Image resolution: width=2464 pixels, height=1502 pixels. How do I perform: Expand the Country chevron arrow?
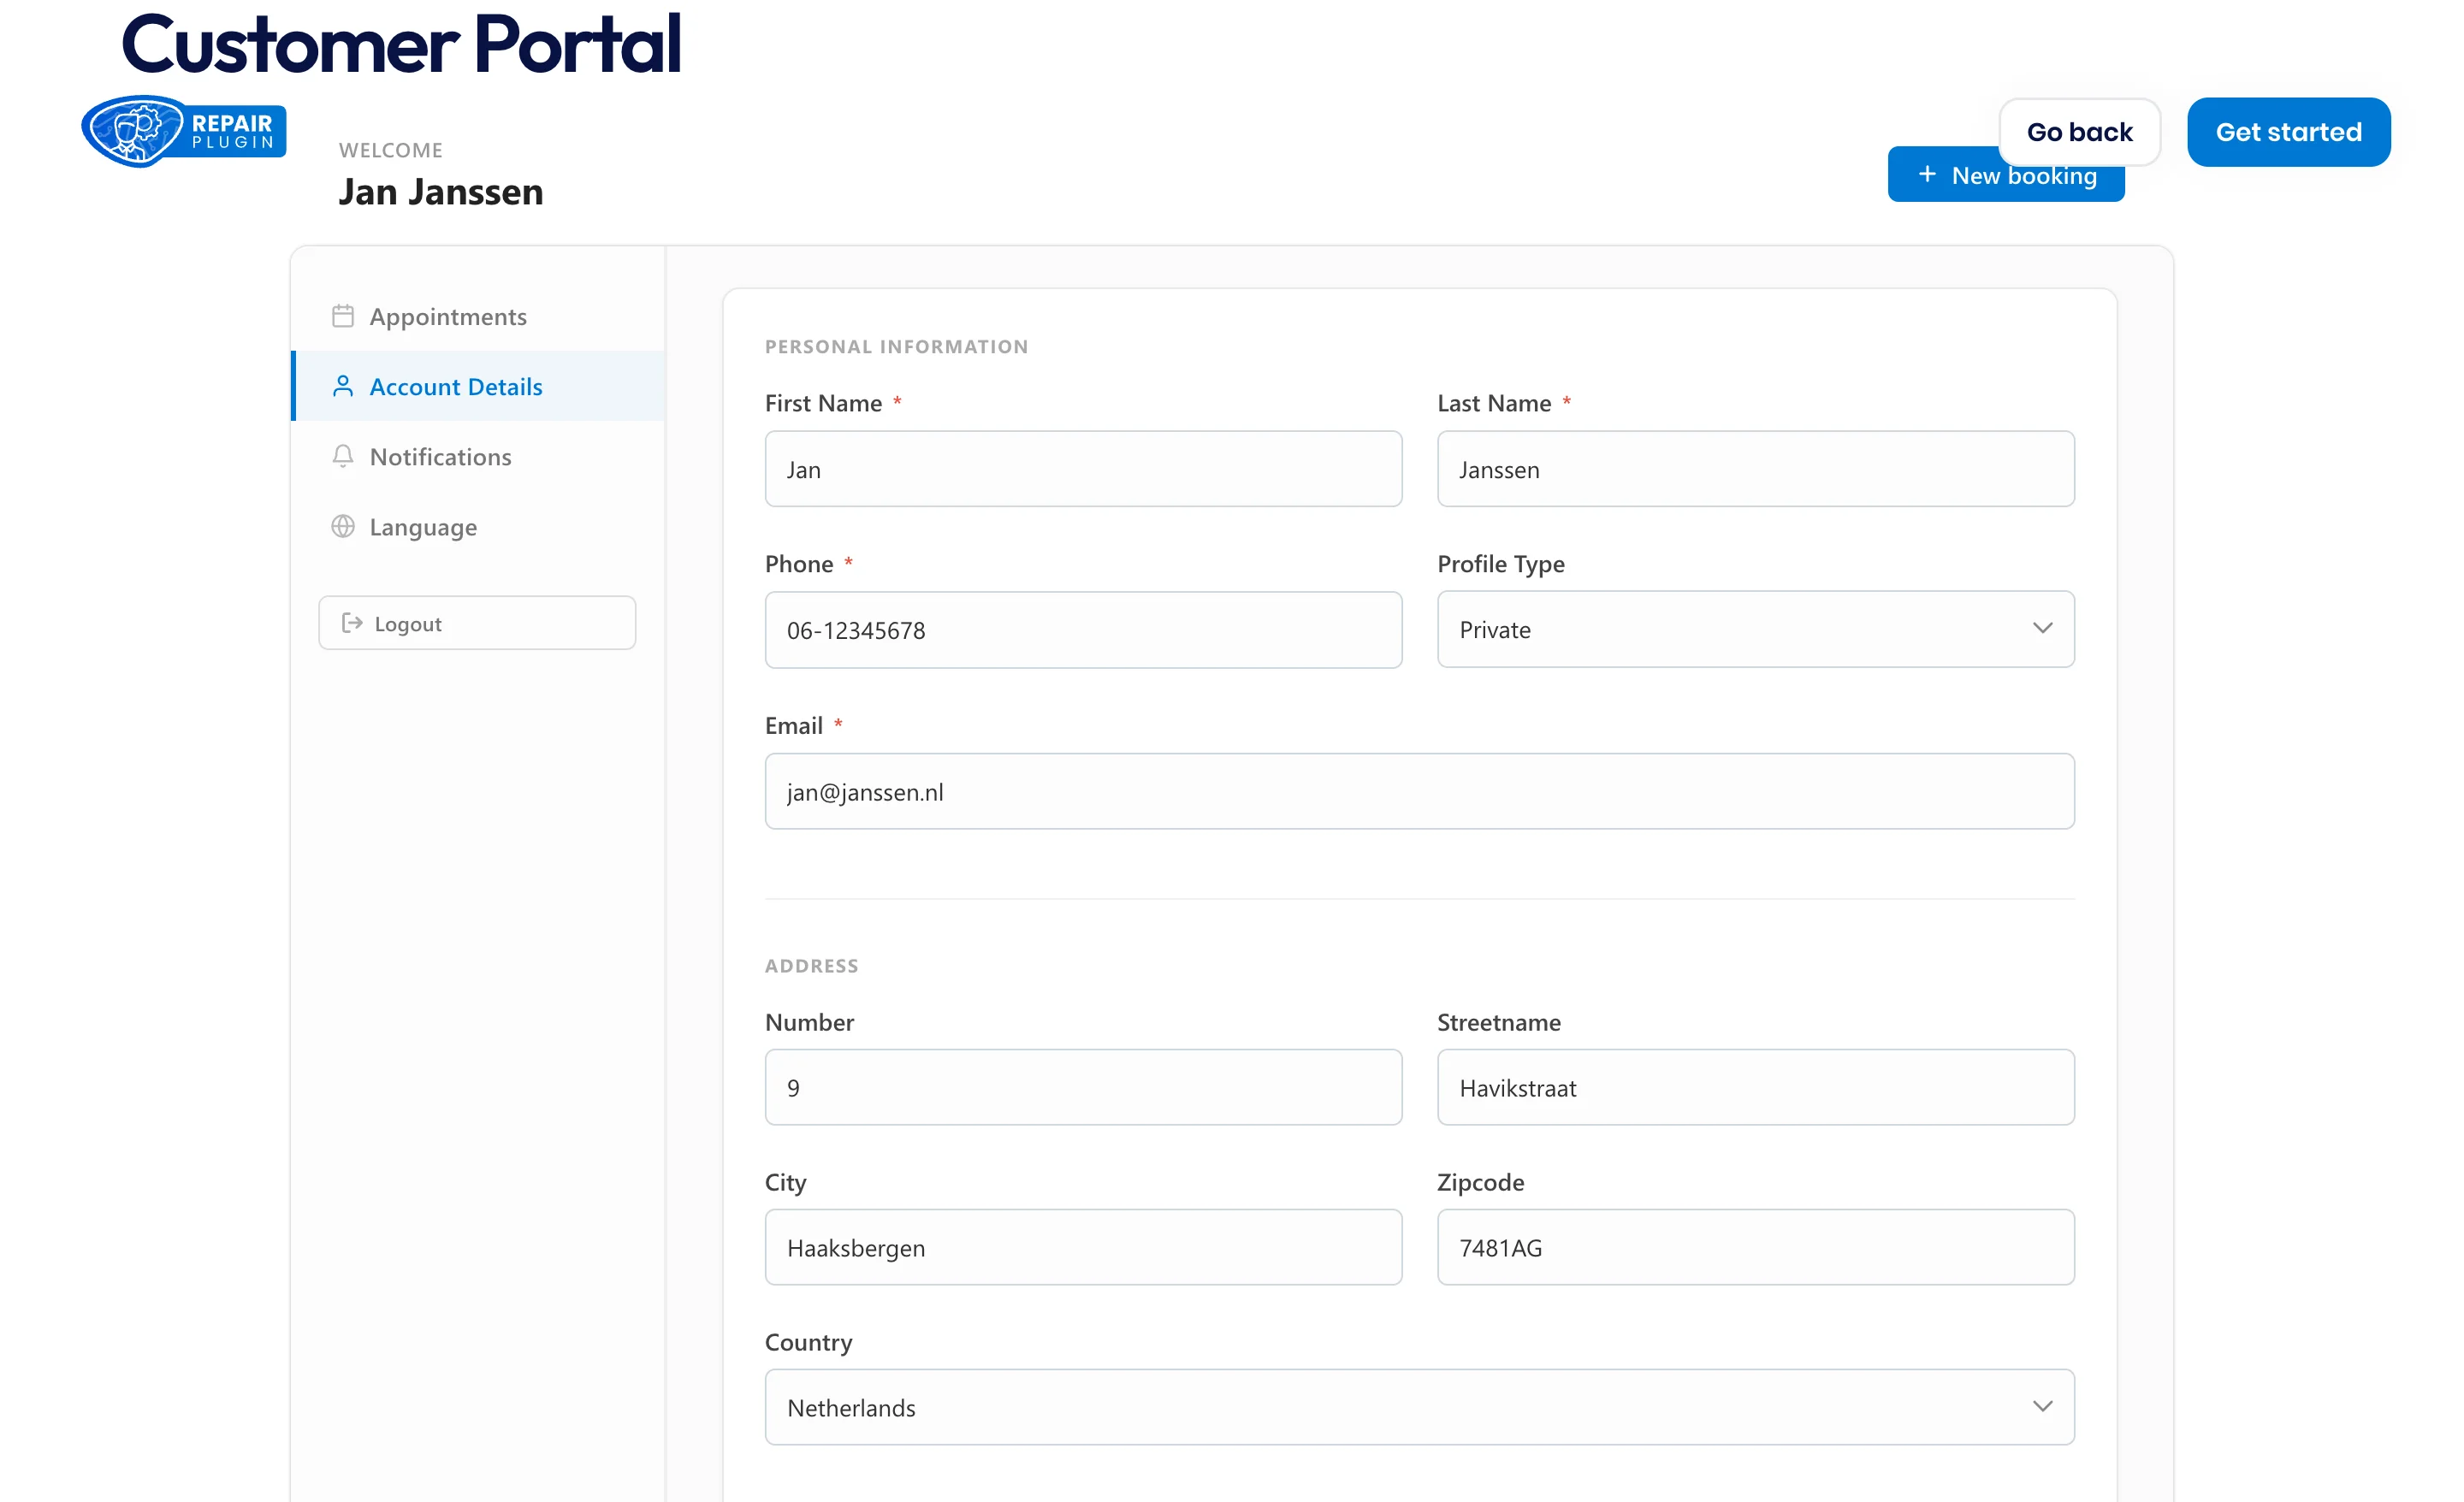pyautogui.click(x=2043, y=1406)
